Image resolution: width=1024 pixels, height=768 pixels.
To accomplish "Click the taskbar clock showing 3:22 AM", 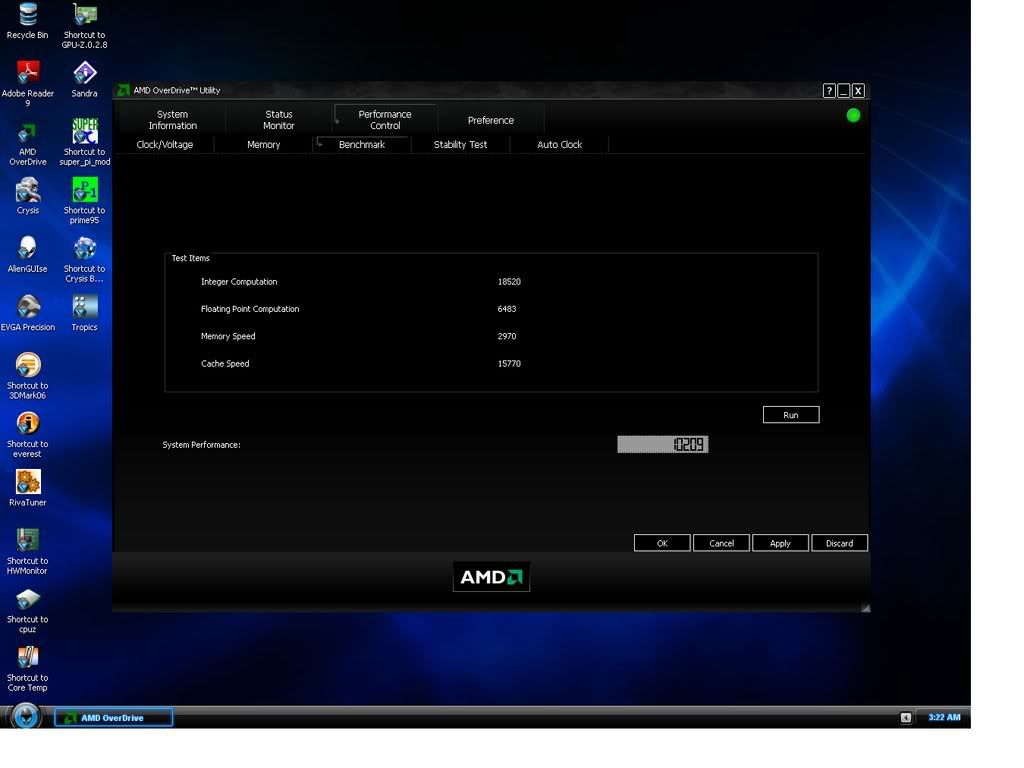I will 944,717.
